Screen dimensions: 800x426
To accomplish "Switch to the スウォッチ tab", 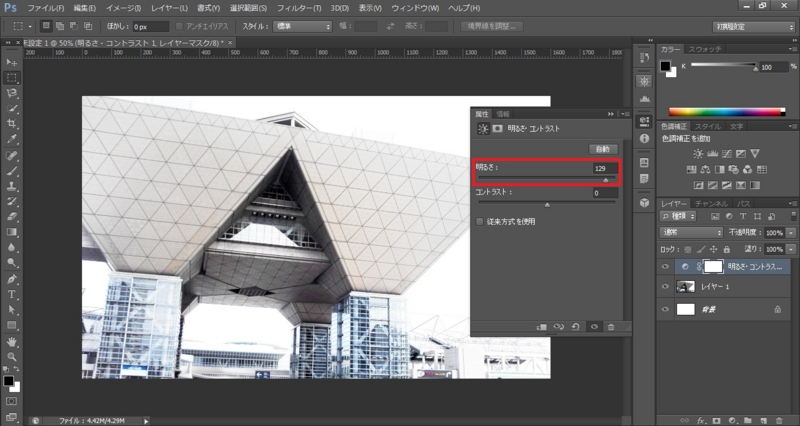I will [705, 49].
